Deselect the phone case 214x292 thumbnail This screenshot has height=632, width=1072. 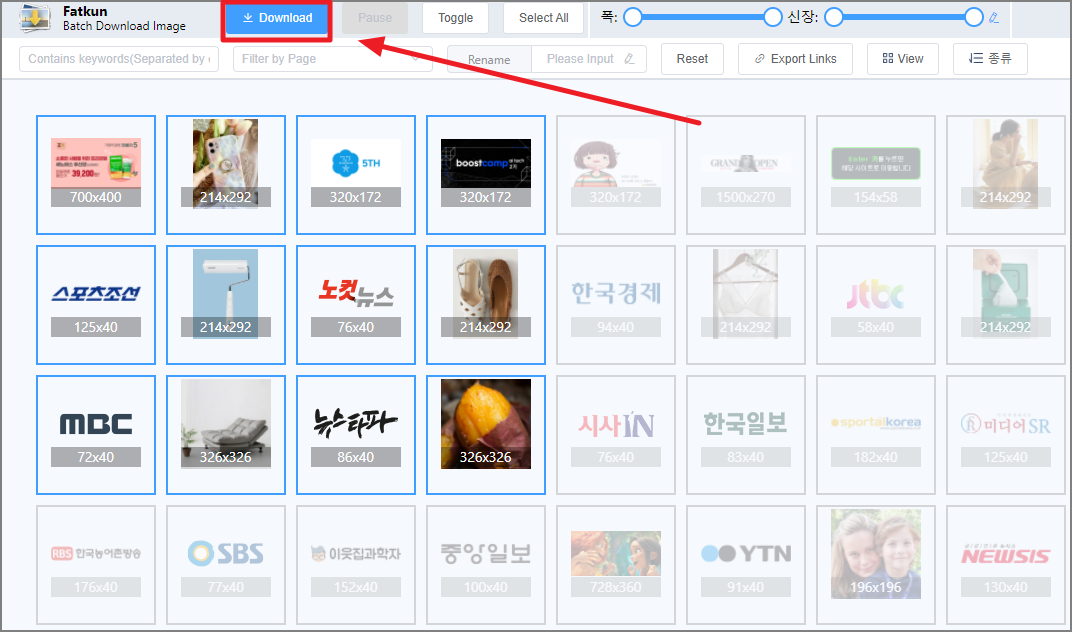click(x=226, y=175)
